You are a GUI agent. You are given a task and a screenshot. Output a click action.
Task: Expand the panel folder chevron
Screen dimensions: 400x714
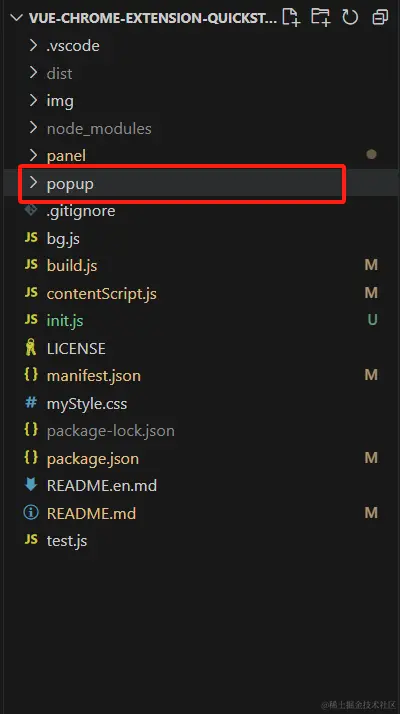tap(33, 155)
